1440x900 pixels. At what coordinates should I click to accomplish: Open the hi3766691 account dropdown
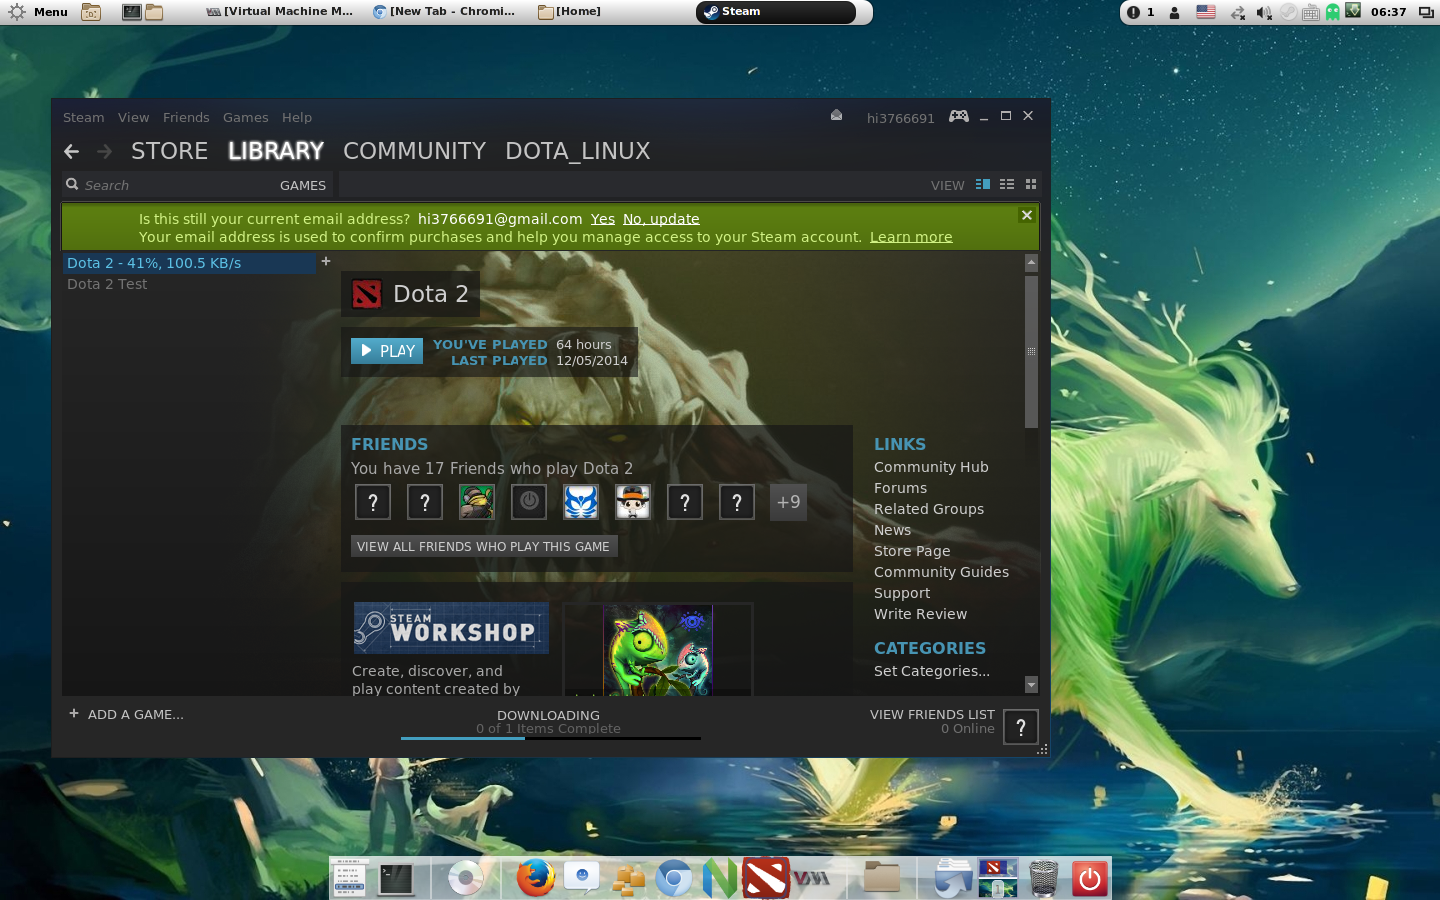coord(901,118)
